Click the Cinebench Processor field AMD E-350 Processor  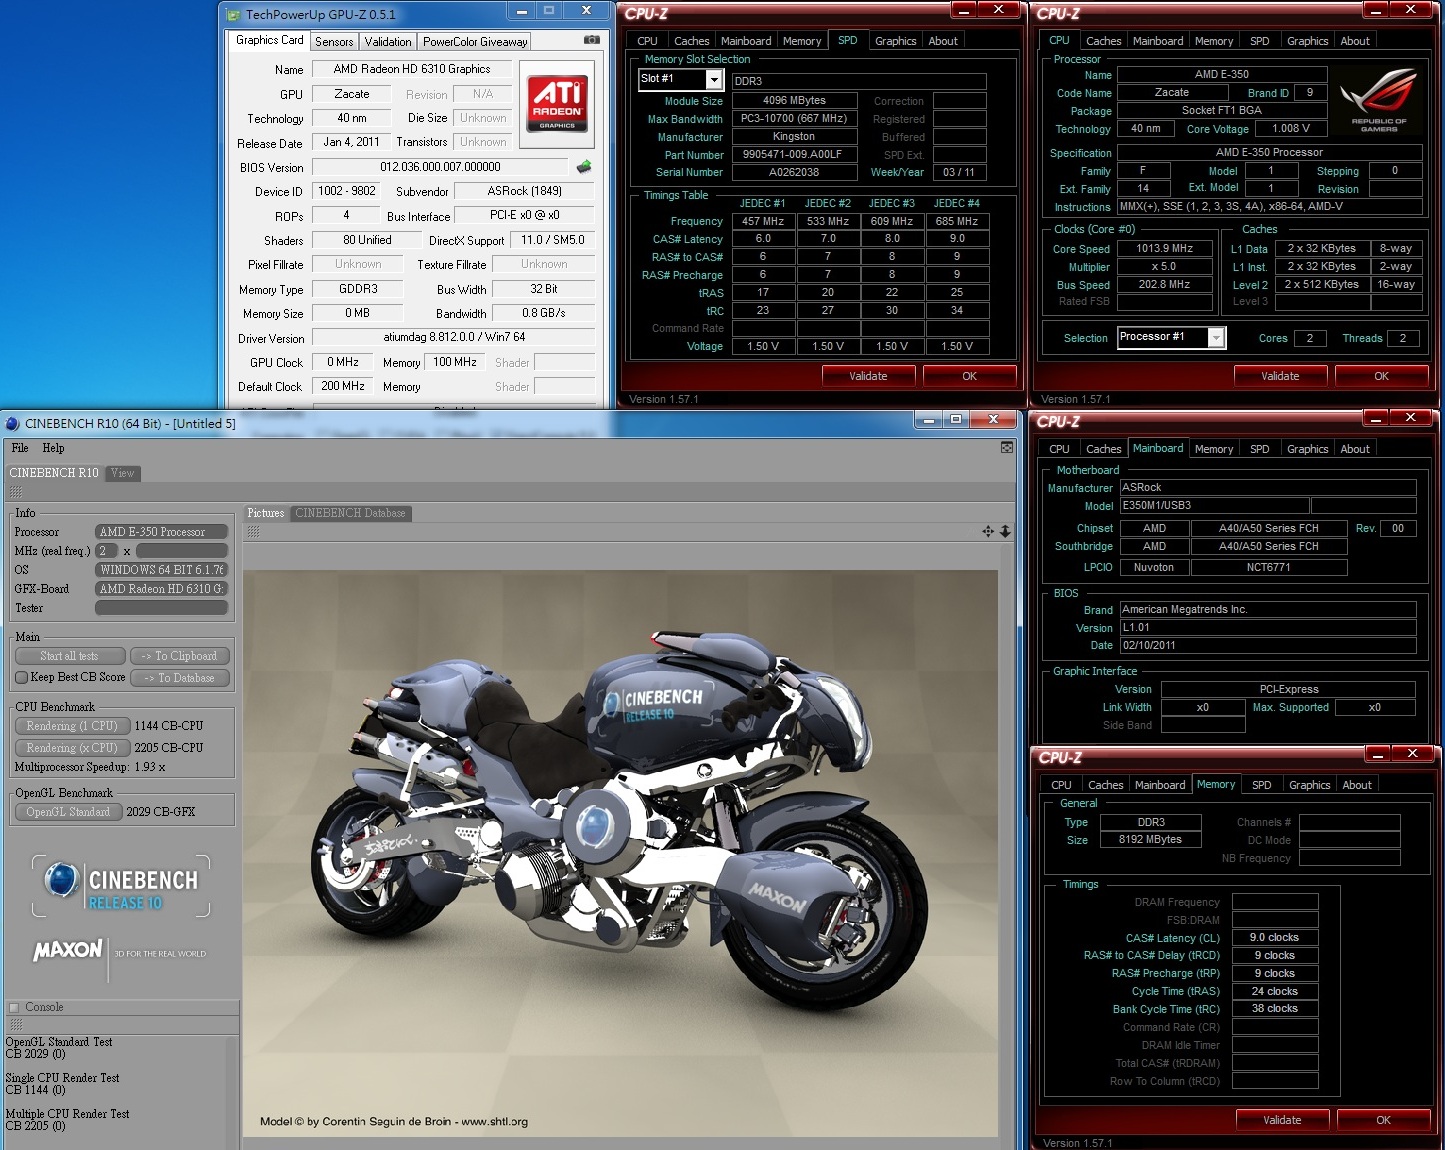point(161,532)
